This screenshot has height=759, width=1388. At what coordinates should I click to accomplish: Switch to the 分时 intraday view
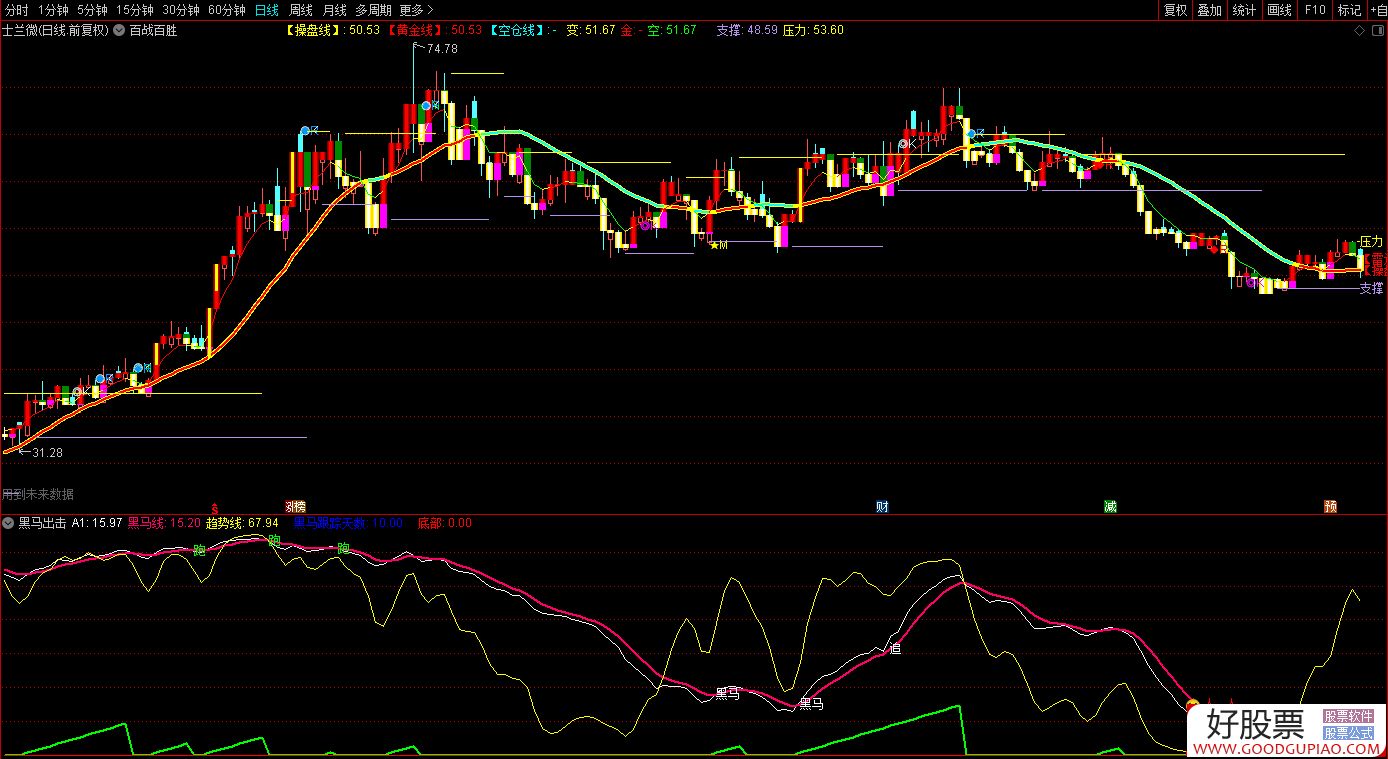point(16,10)
